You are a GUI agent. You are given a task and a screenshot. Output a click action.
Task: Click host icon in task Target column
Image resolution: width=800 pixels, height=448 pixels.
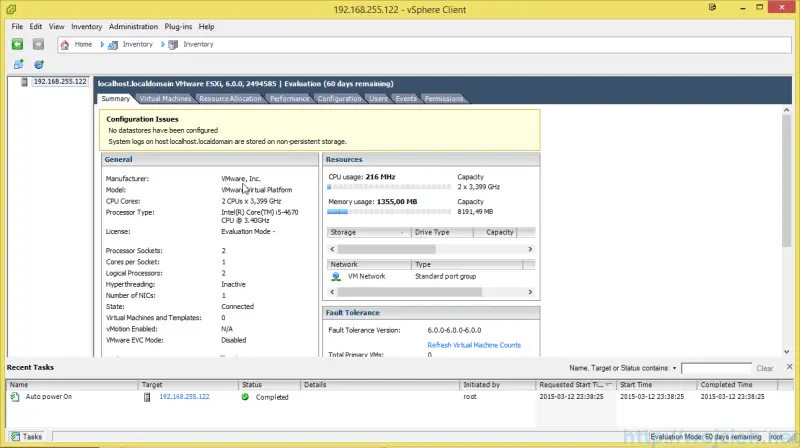point(147,397)
